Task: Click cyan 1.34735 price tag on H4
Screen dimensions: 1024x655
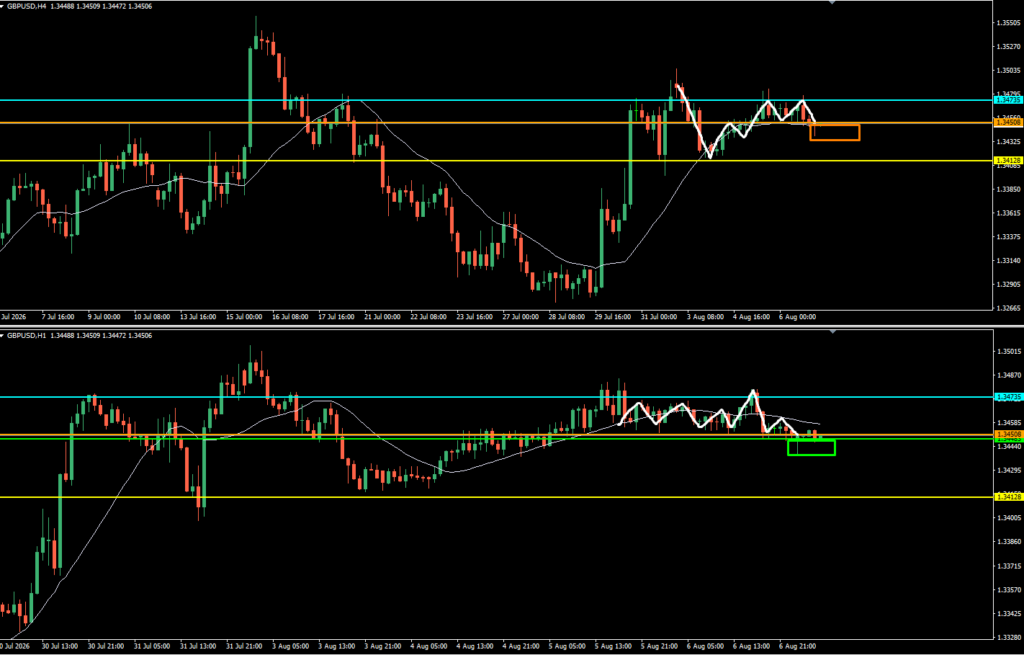Action: [1008, 100]
